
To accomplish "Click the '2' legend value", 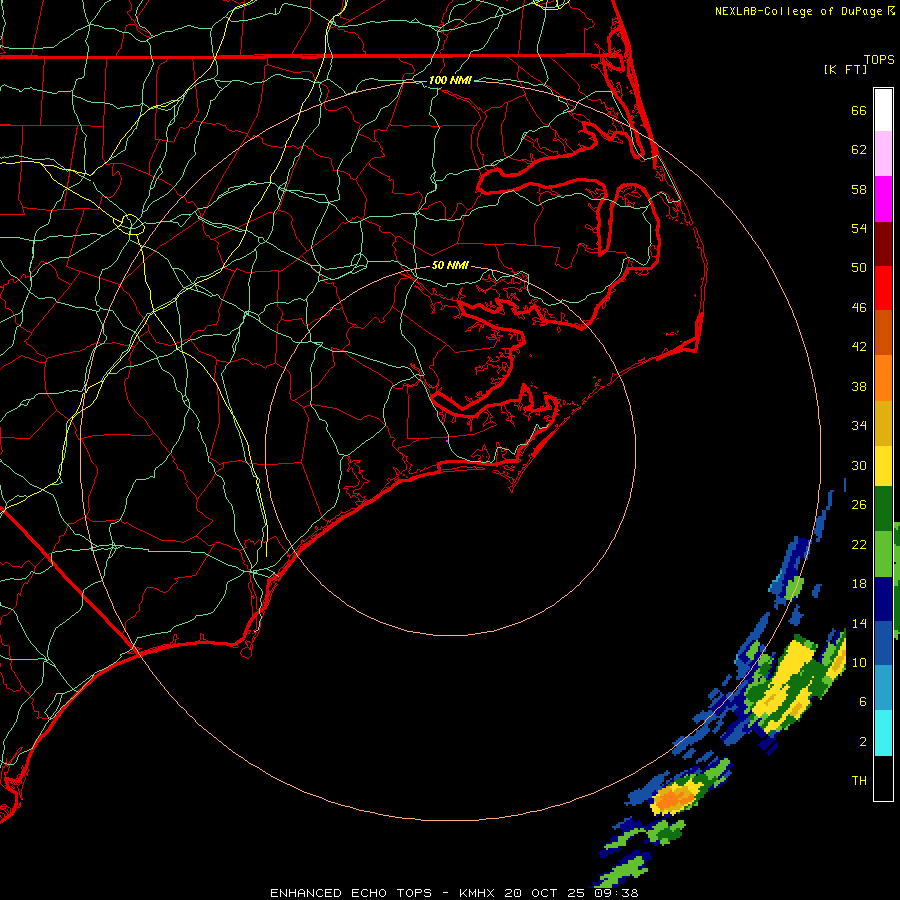I will pos(863,742).
